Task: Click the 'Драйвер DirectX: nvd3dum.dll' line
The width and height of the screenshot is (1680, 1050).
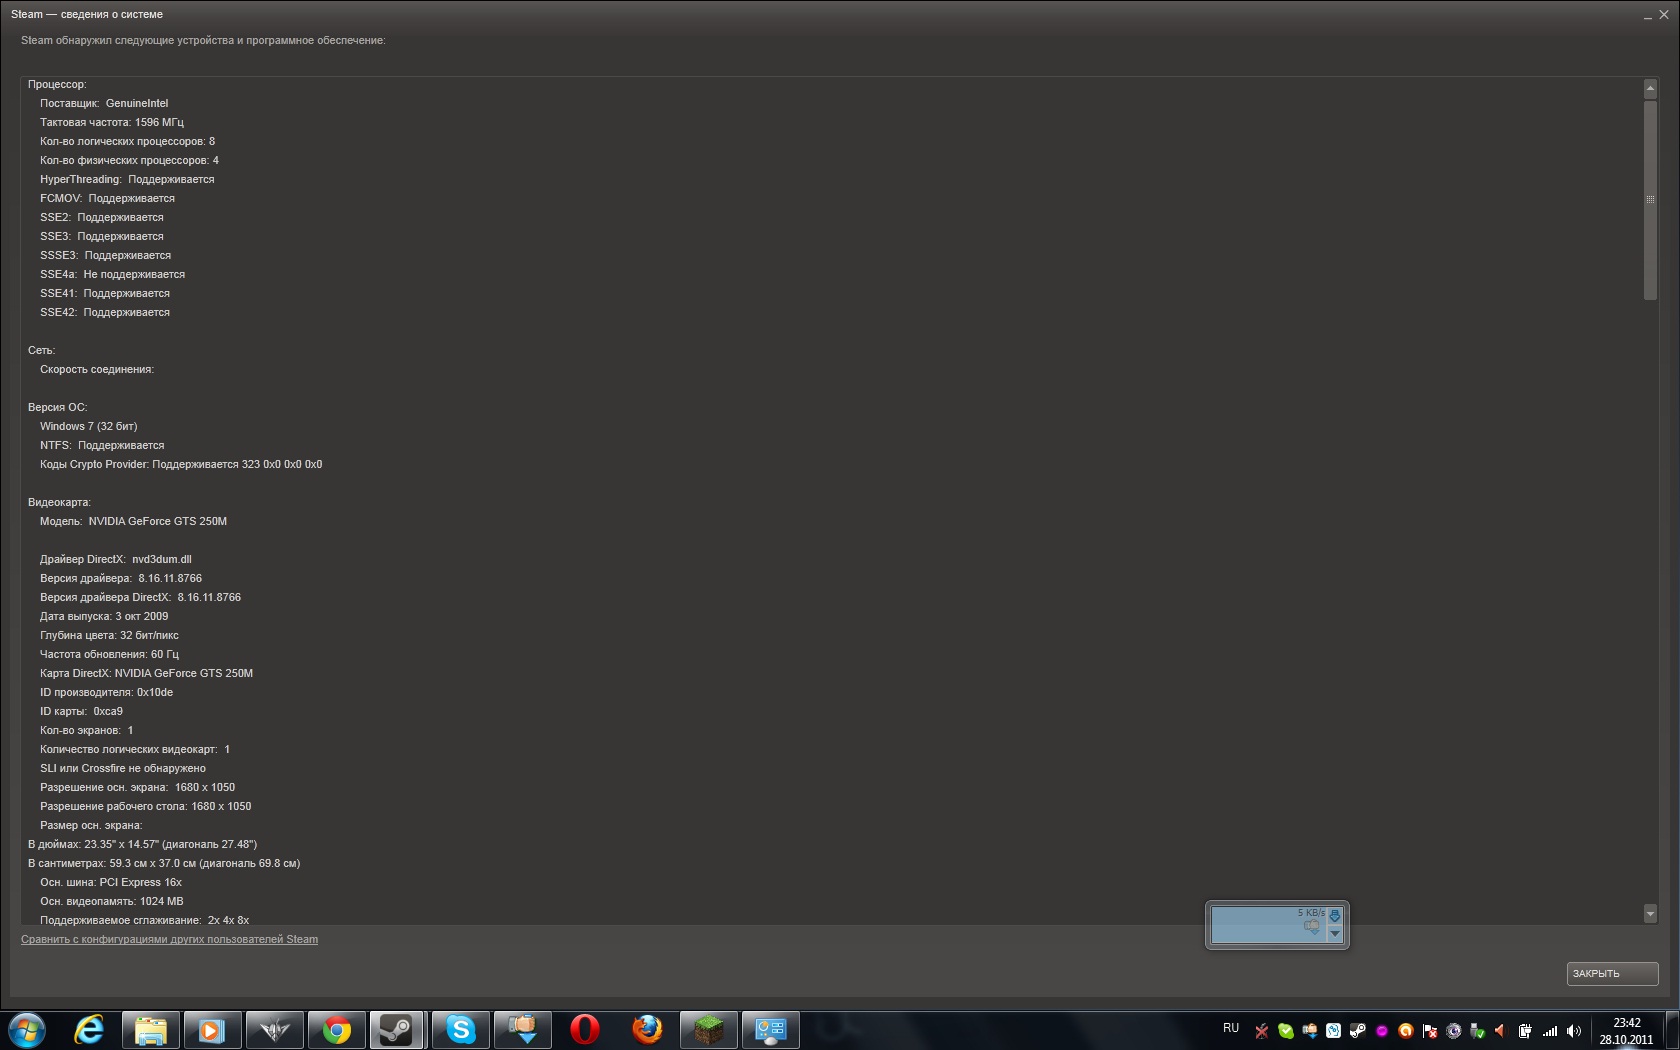Action: pos(116,559)
